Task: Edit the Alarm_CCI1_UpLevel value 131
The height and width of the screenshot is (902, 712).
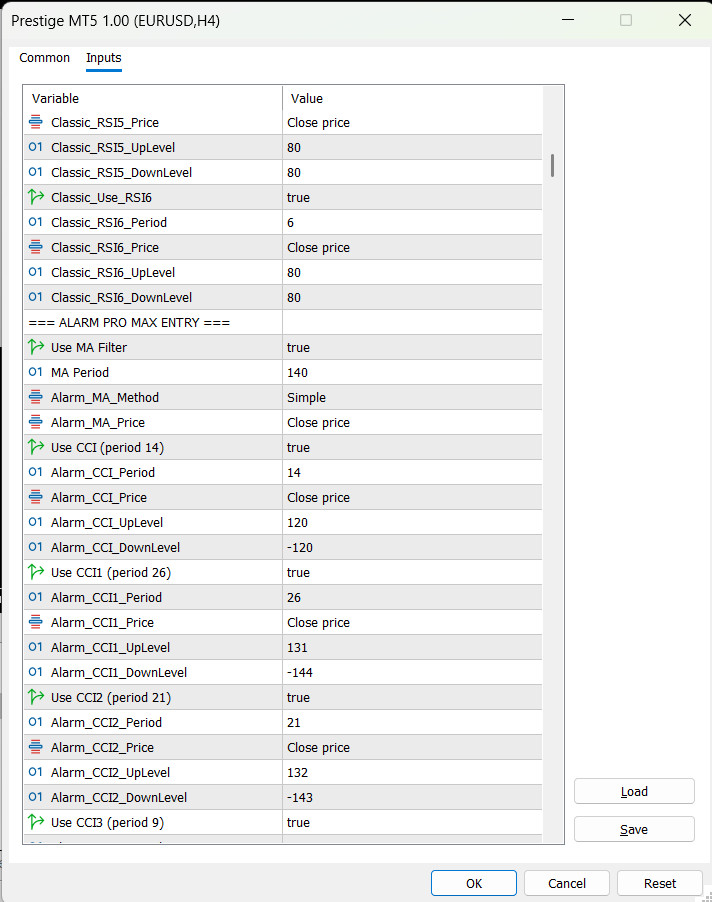Action: click(412, 647)
